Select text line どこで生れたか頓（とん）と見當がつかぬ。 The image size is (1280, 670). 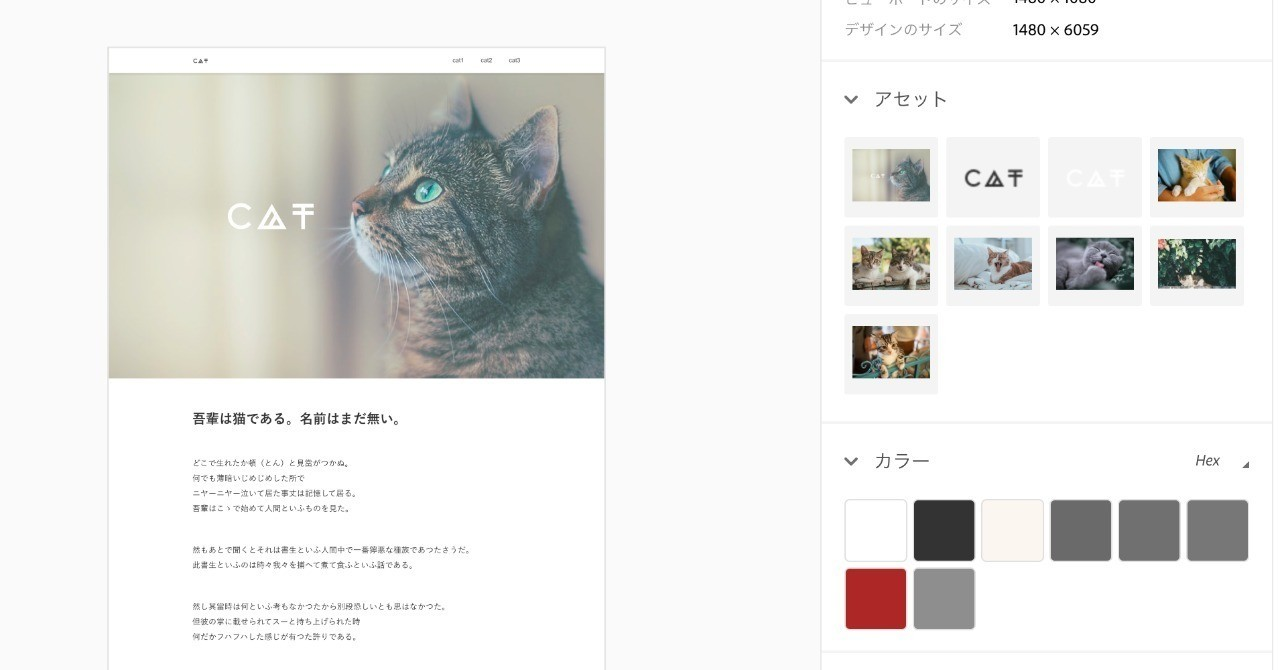pyautogui.click(x=272, y=463)
